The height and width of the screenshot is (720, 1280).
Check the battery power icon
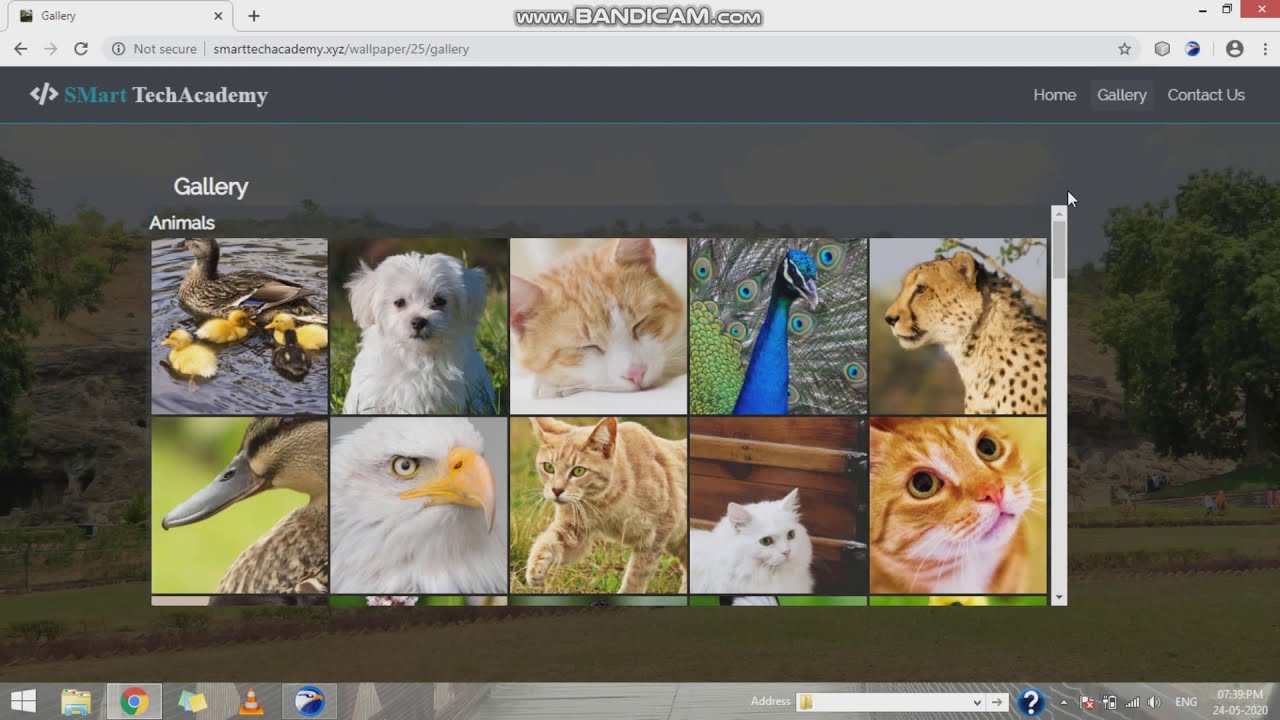pos(1109,702)
